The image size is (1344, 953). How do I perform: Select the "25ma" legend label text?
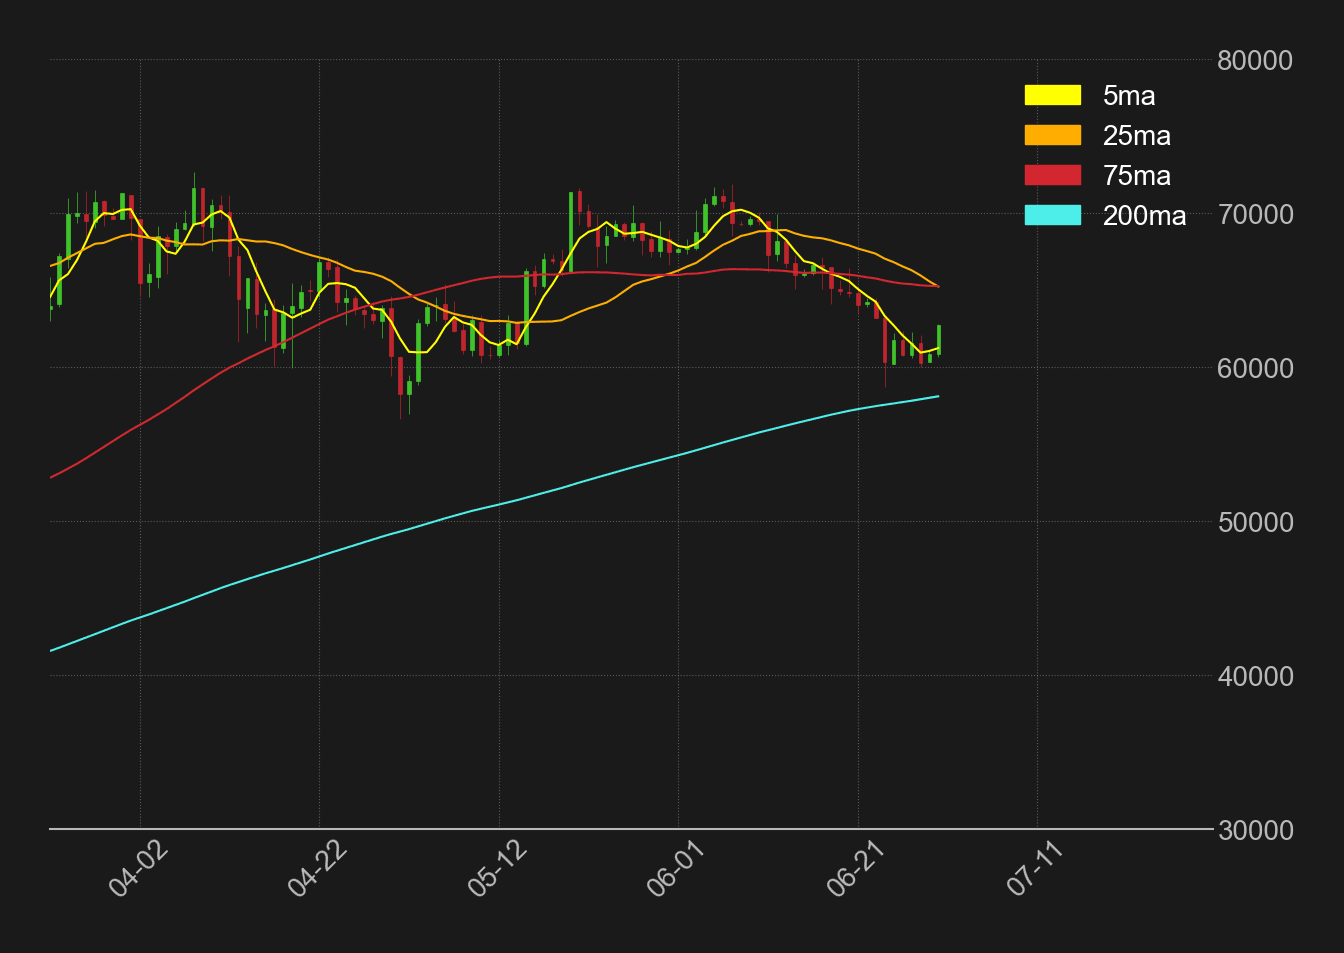[x=1136, y=135]
